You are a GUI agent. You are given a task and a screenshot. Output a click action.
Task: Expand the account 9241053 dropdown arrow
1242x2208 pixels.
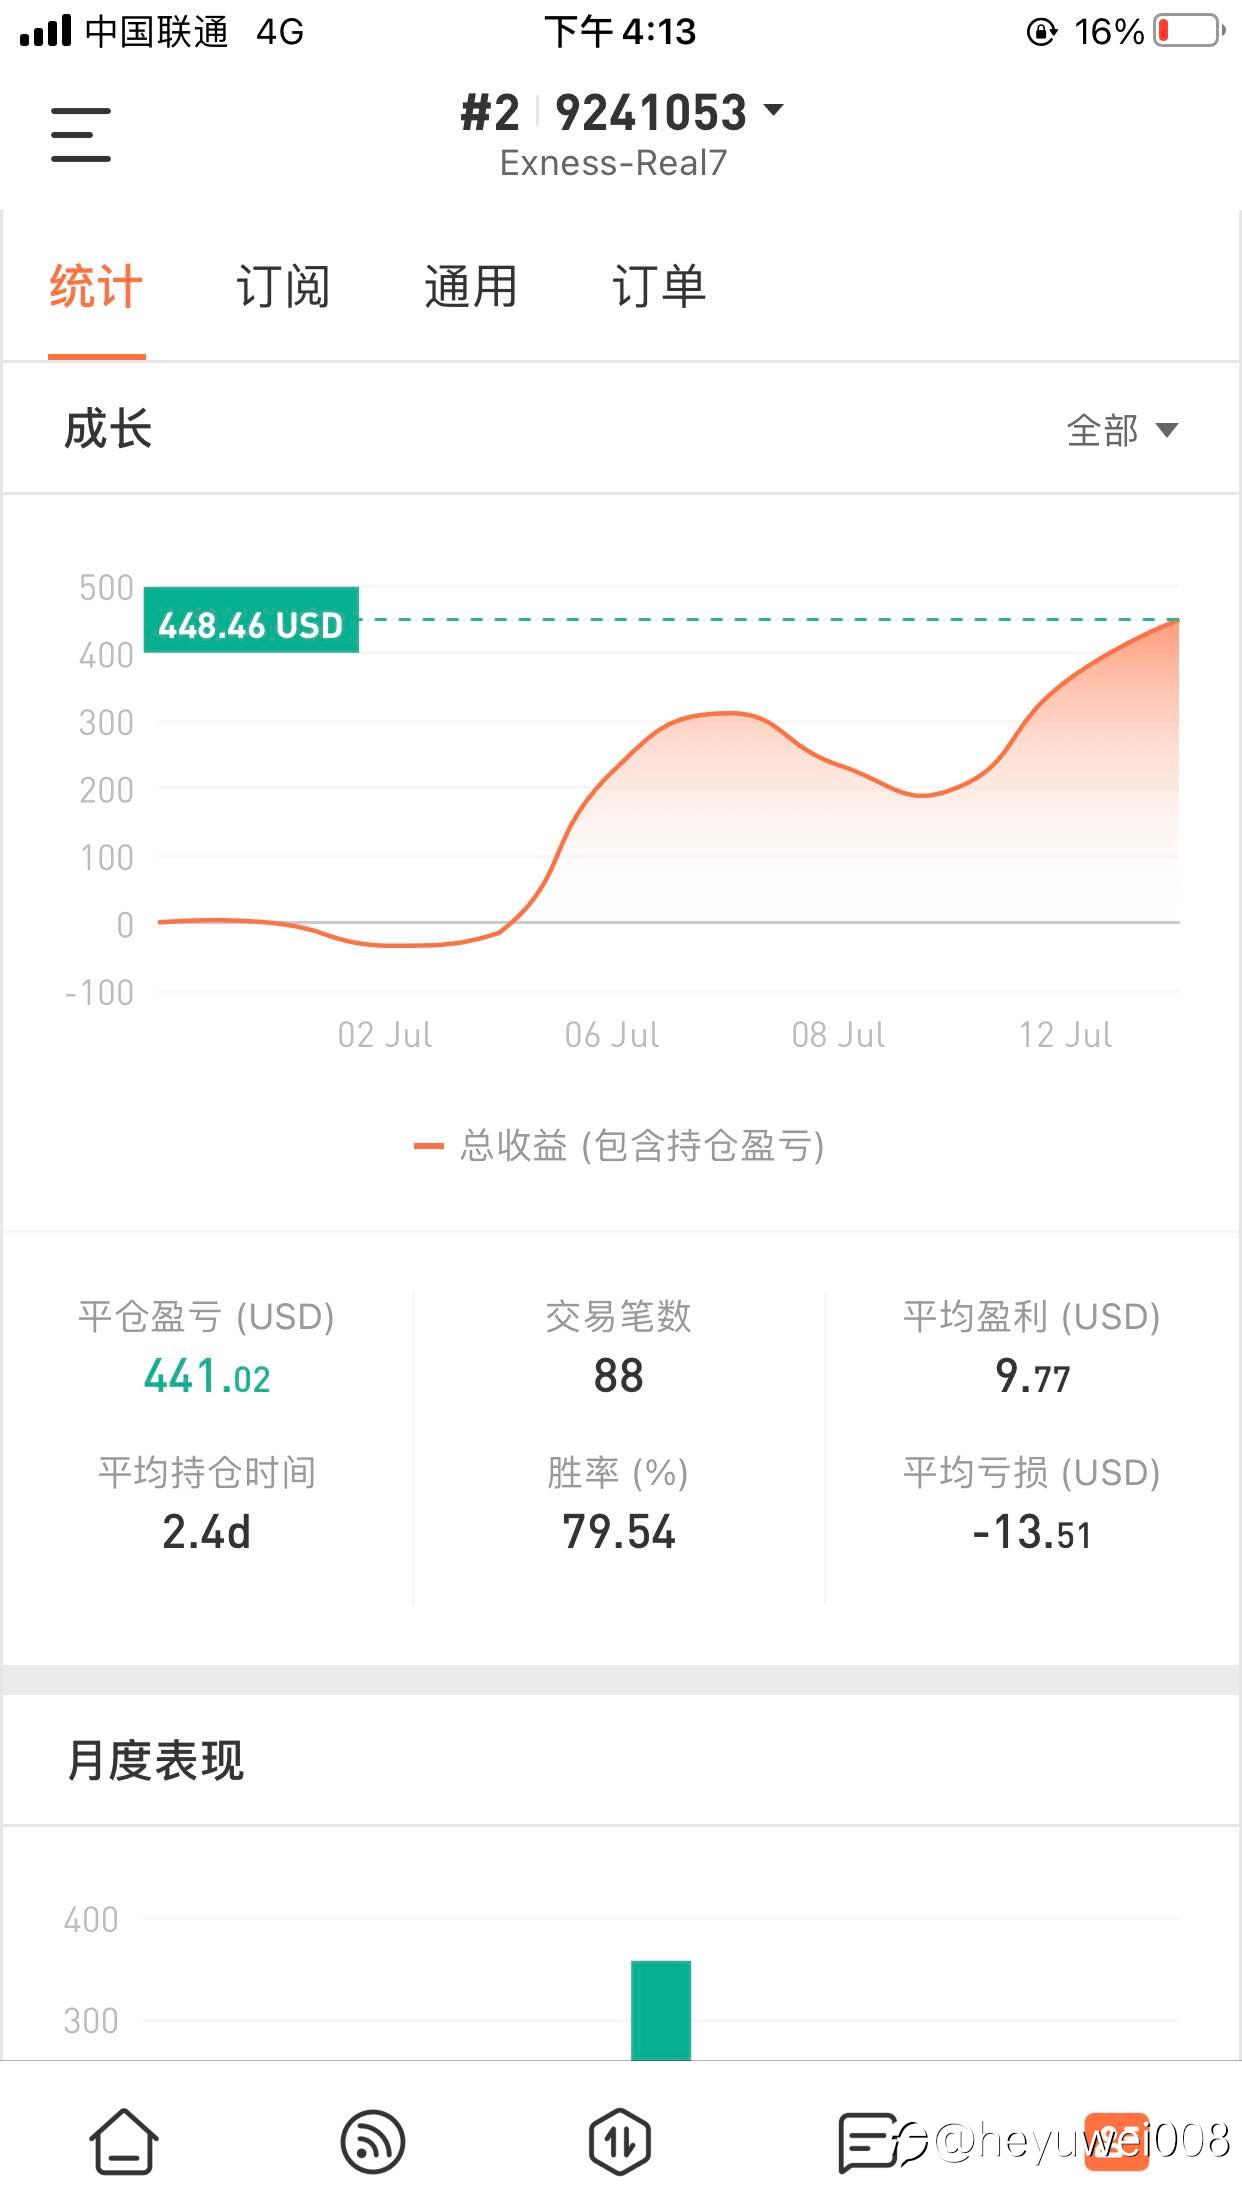click(773, 109)
